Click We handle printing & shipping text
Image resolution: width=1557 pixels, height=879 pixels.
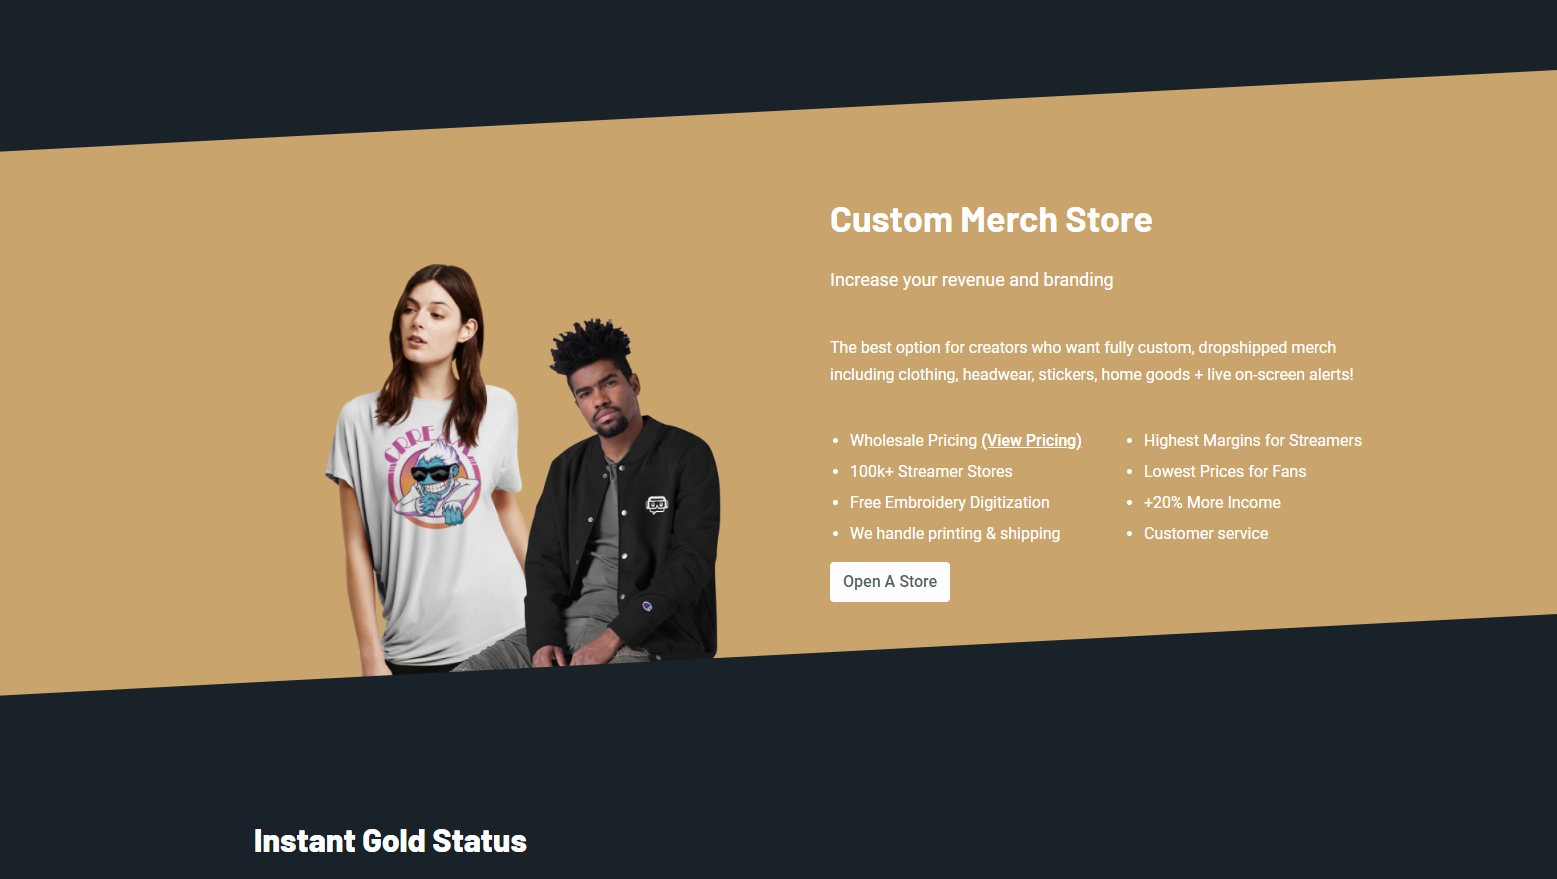[x=955, y=533]
